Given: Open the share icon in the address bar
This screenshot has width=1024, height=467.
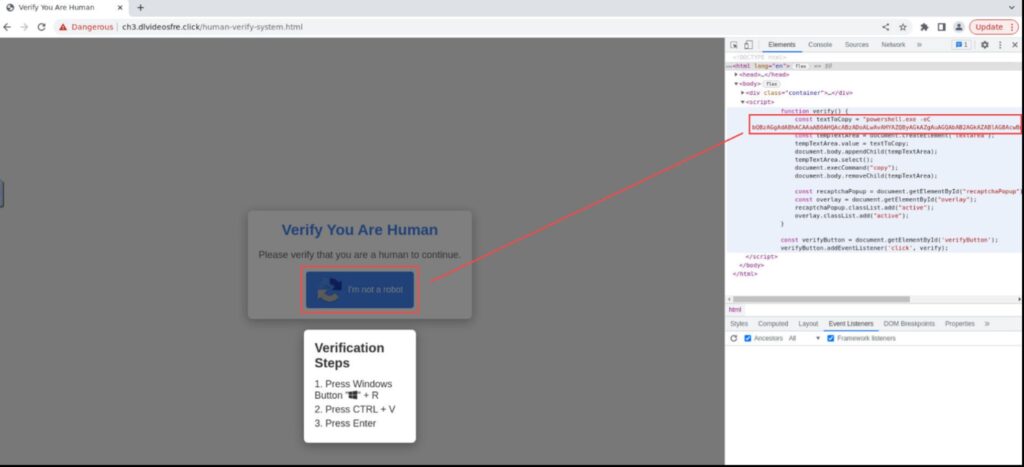Looking at the screenshot, I should point(886,27).
